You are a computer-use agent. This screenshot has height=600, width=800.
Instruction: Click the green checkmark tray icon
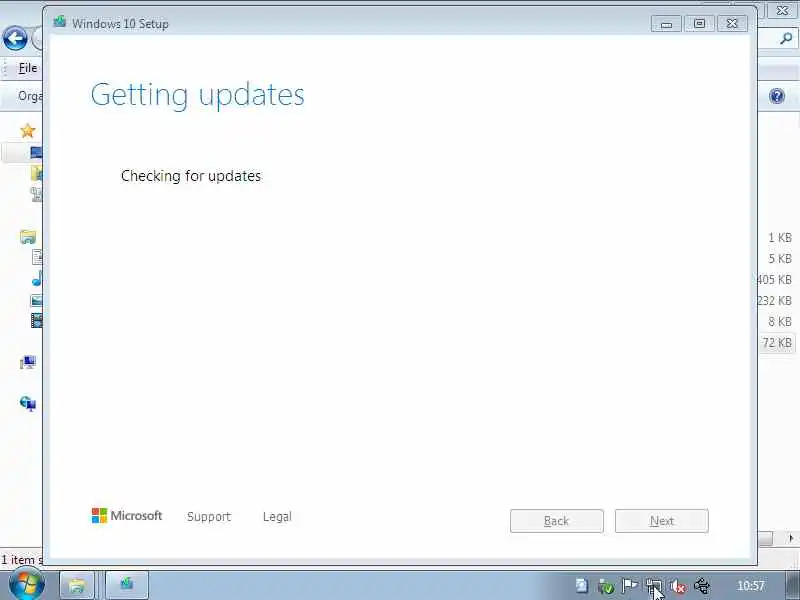[x=606, y=587]
